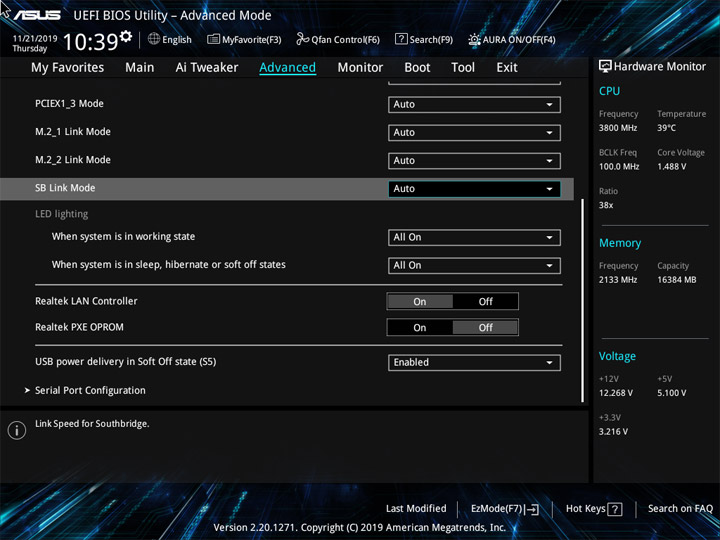Click Search on FAQ link
720x540 pixels.
[681, 509]
